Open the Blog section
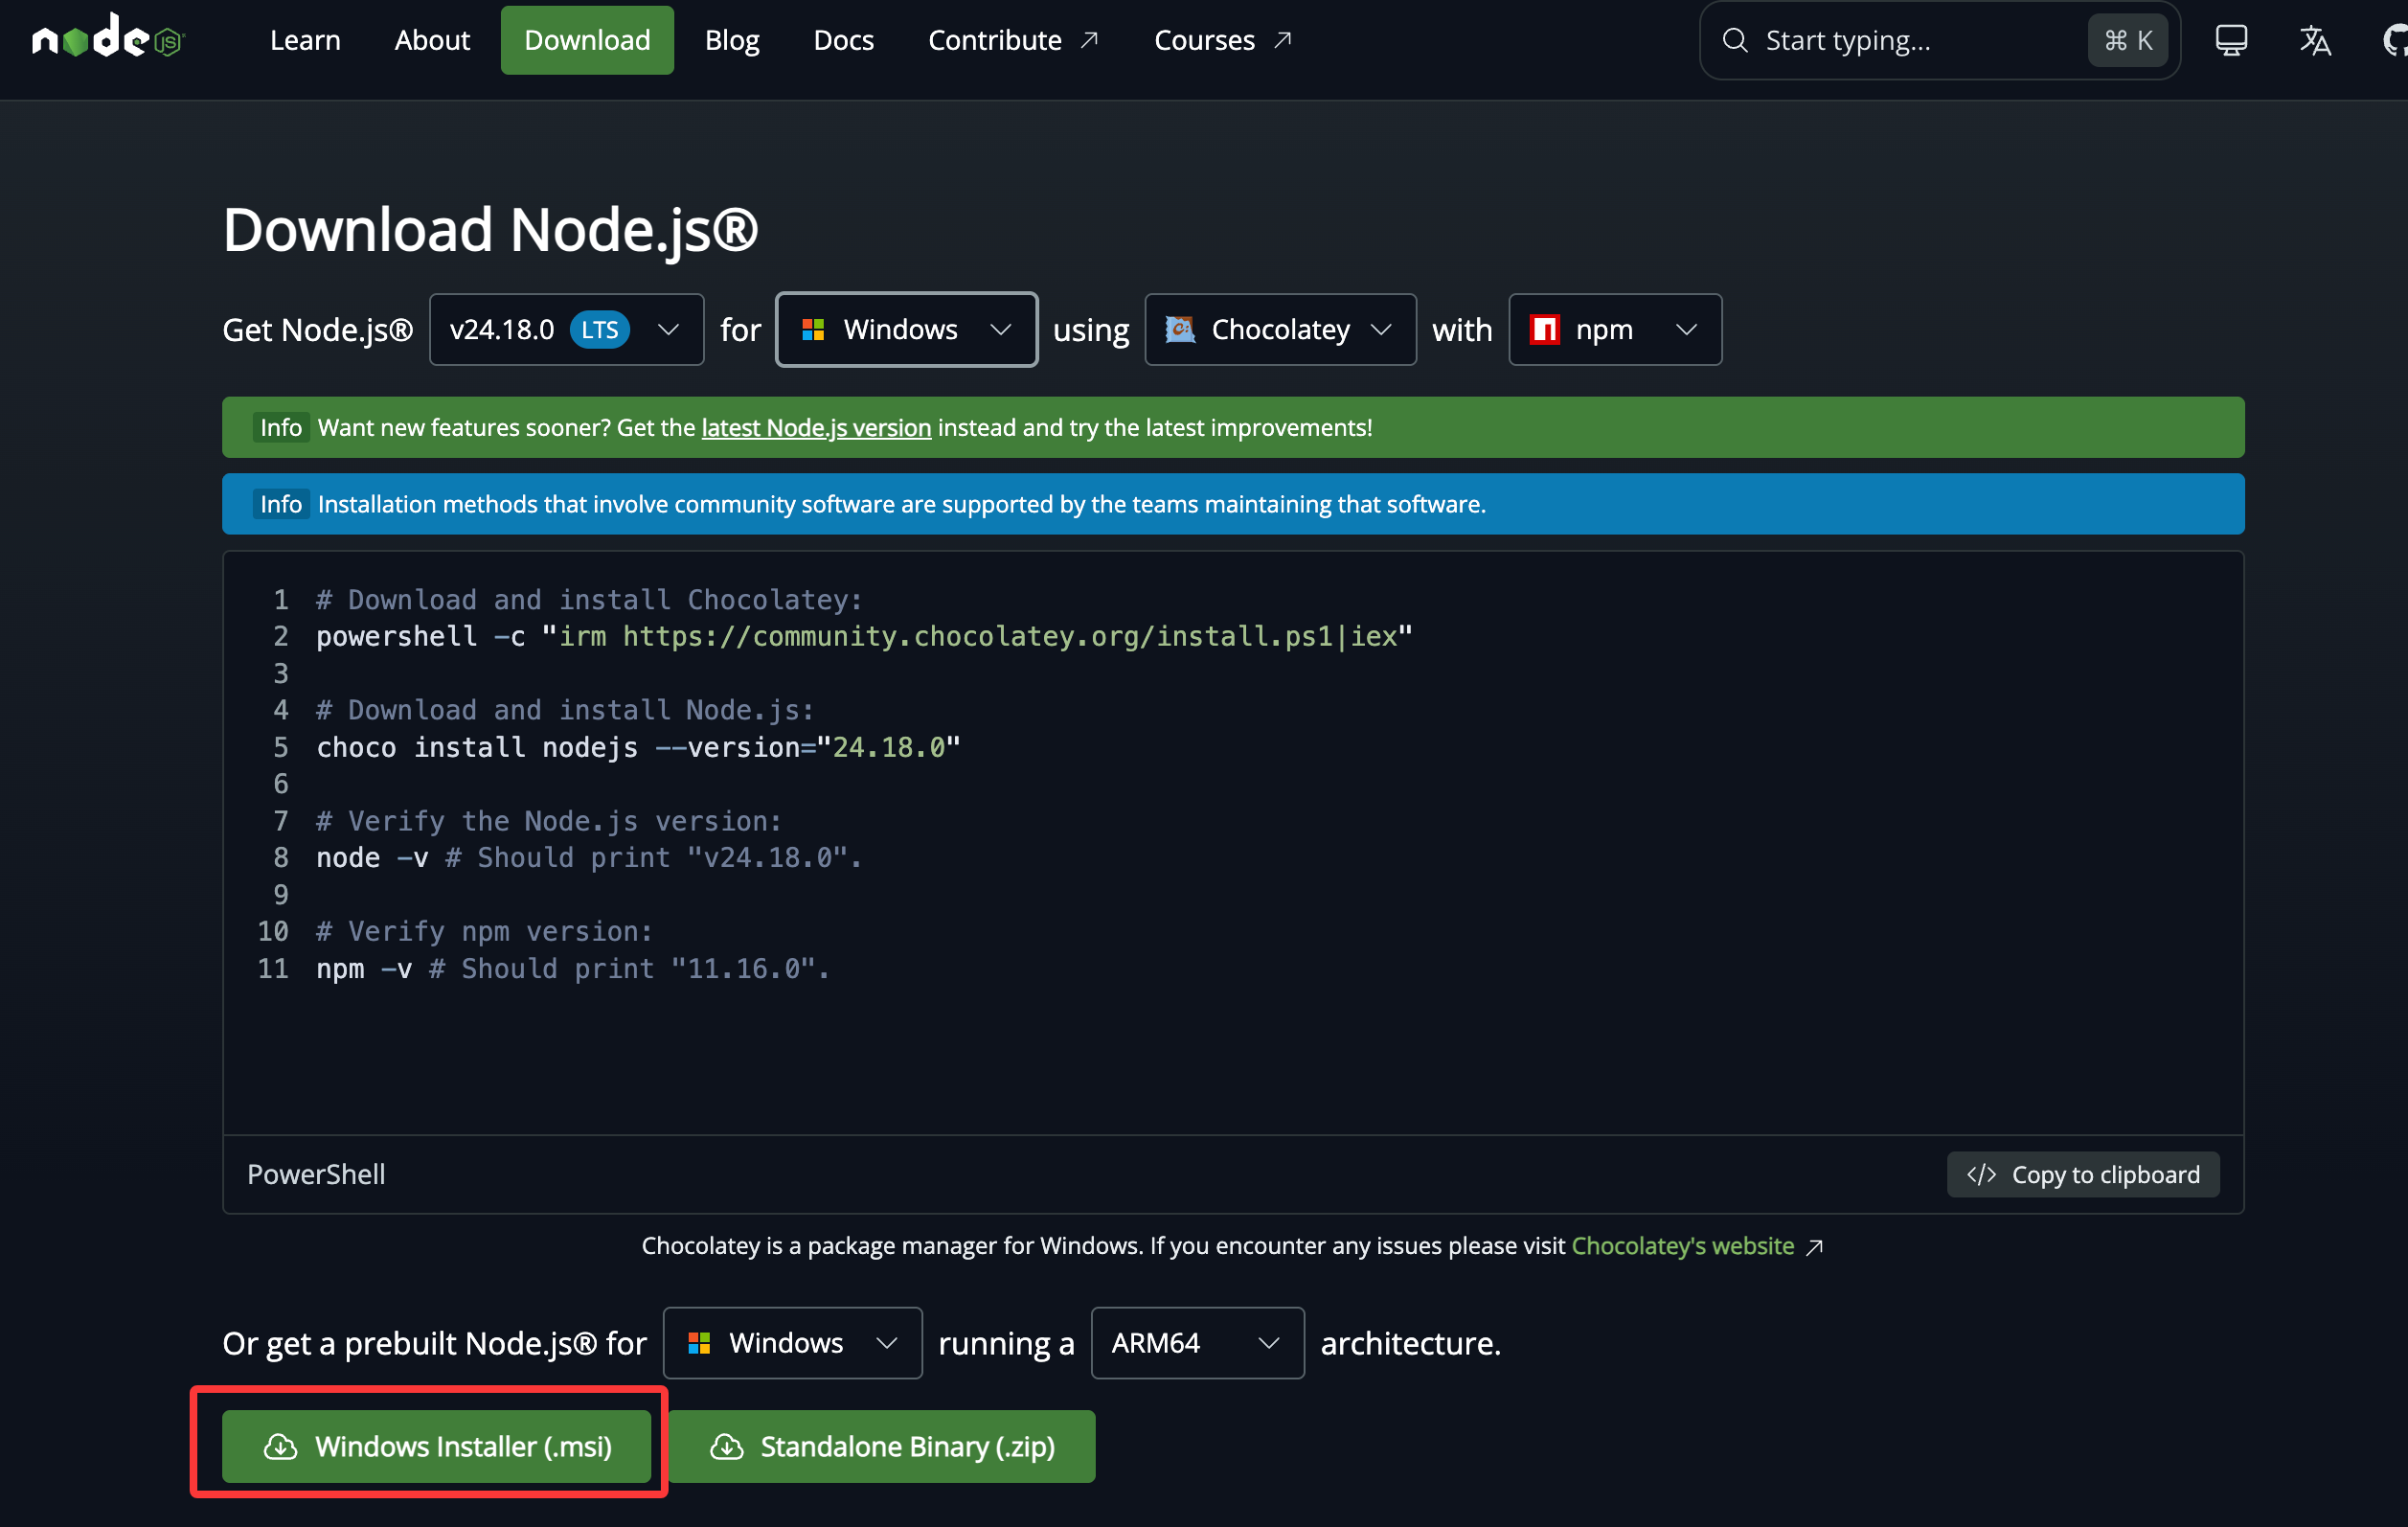The image size is (2408, 1527). click(x=732, y=40)
